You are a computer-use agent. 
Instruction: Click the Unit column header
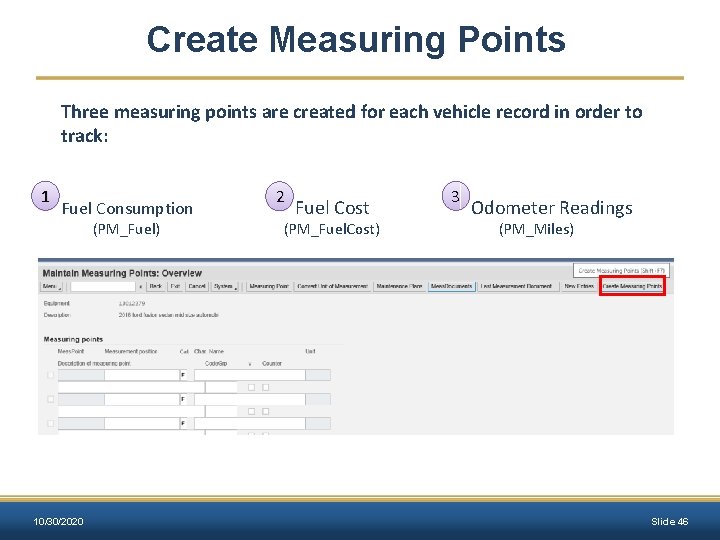310,351
